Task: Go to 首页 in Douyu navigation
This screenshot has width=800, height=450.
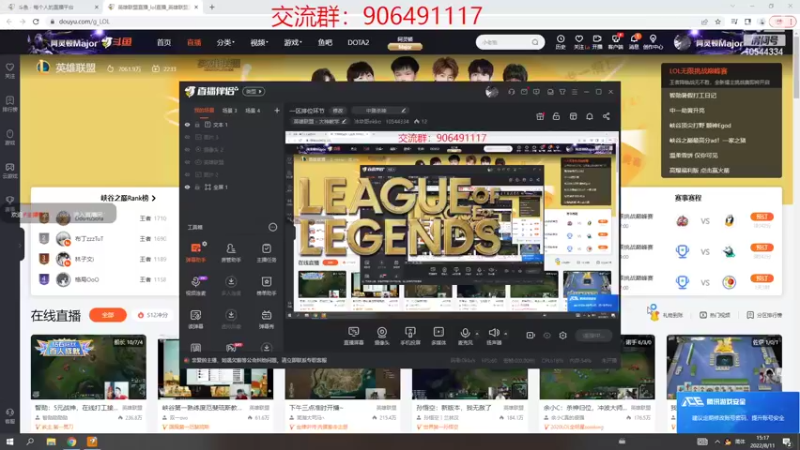Action: (164, 42)
